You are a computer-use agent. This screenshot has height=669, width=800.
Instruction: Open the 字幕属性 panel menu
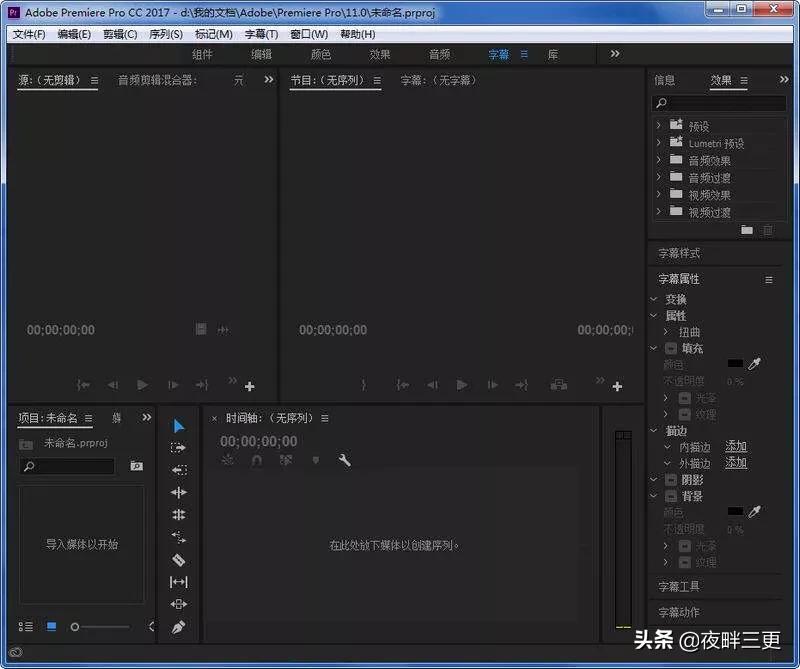769,280
